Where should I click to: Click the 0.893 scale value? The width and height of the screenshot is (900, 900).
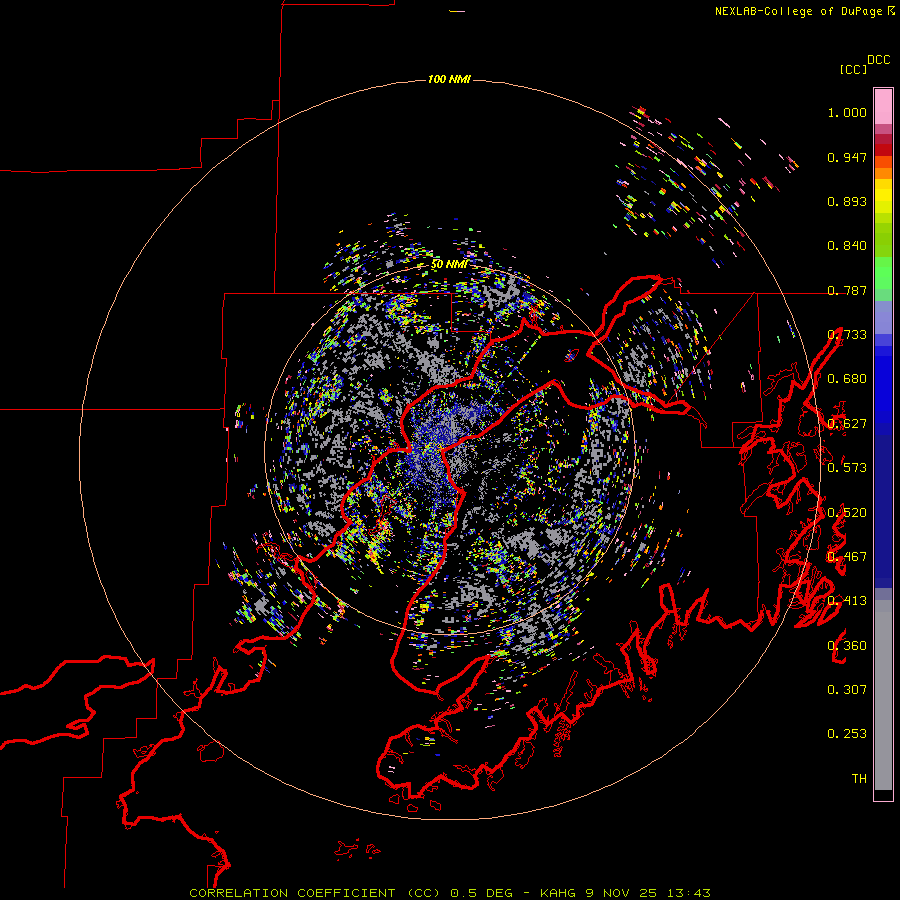click(x=847, y=201)
